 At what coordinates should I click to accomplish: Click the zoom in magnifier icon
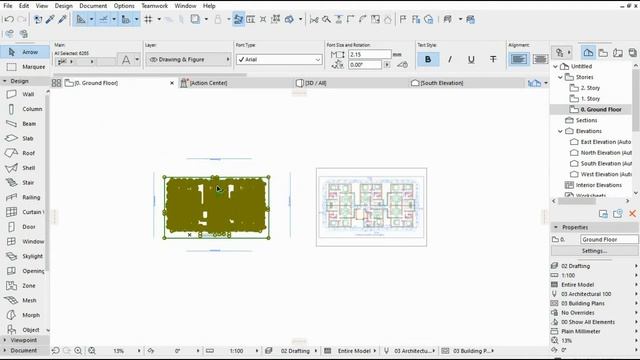(78, 351)
